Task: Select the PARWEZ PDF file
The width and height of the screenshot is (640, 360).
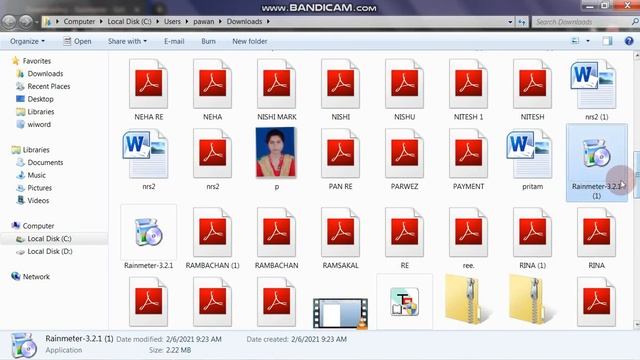Action: coord(404,160)
